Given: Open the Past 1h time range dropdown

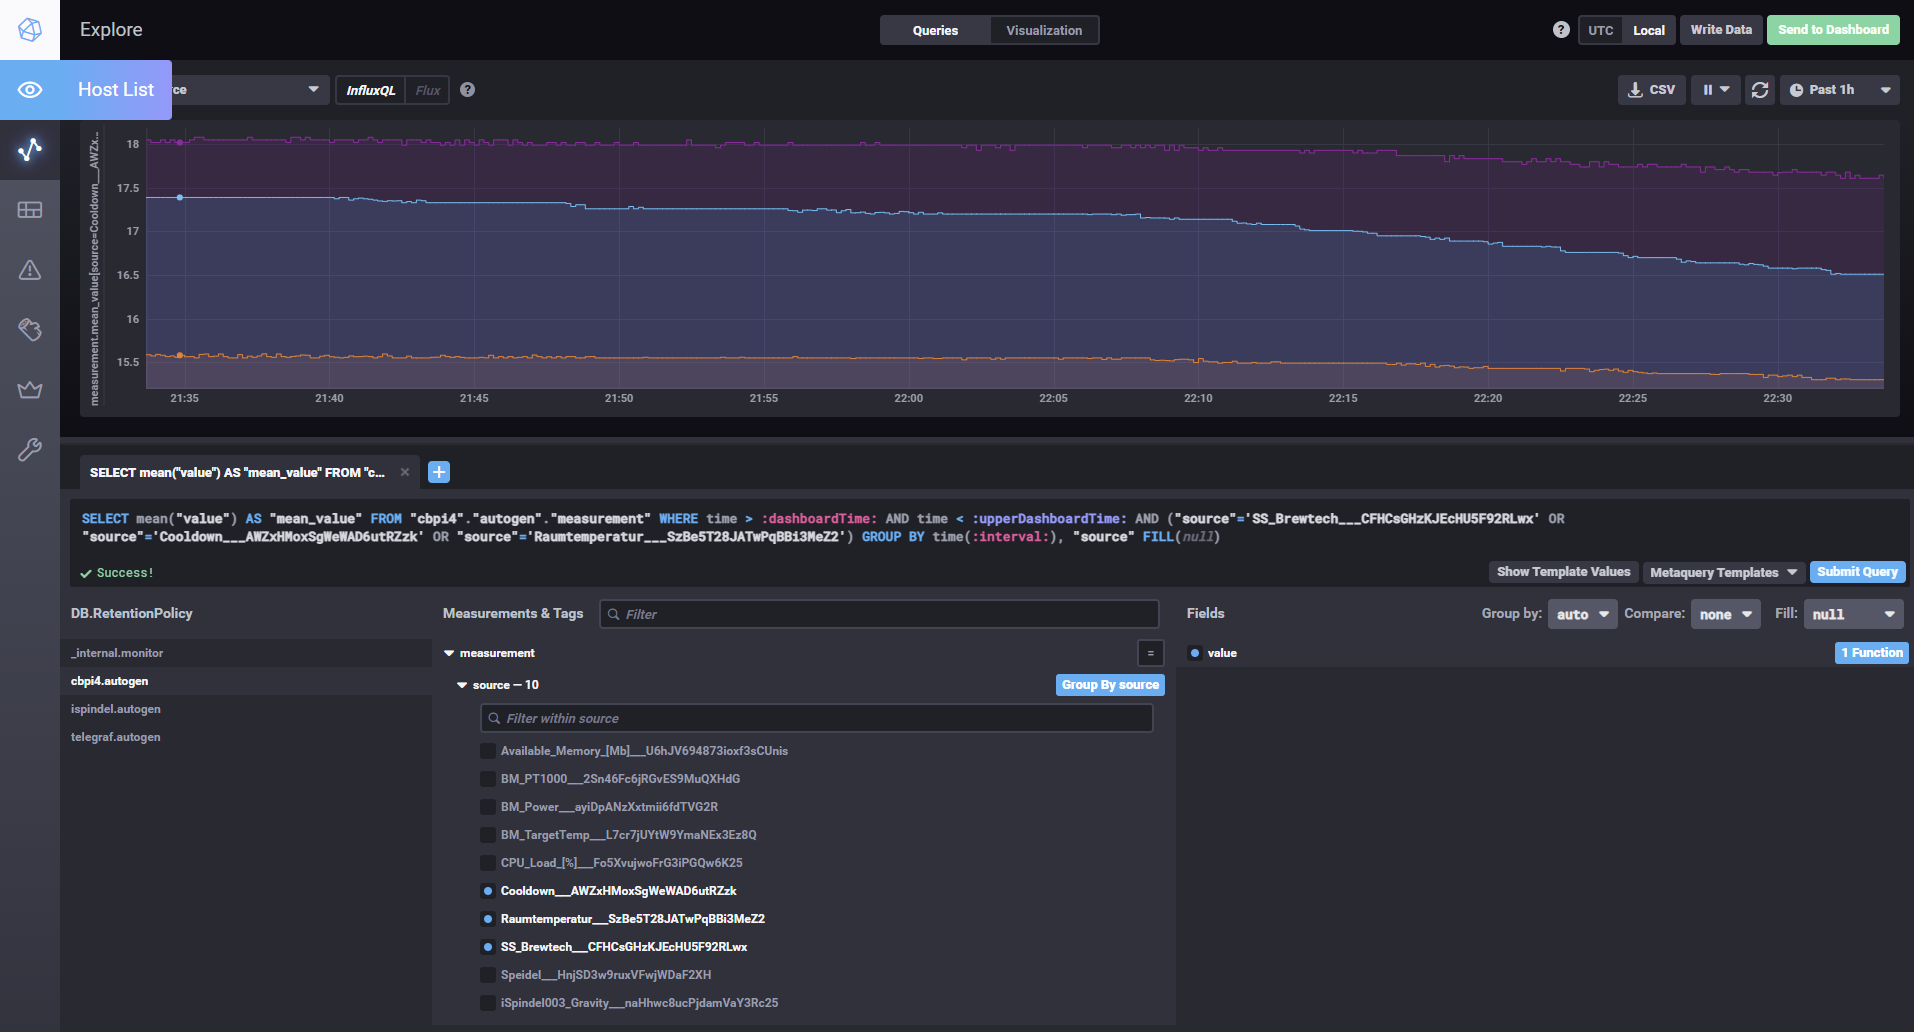Looking at the screenshot, I should tap(1839, 90).
